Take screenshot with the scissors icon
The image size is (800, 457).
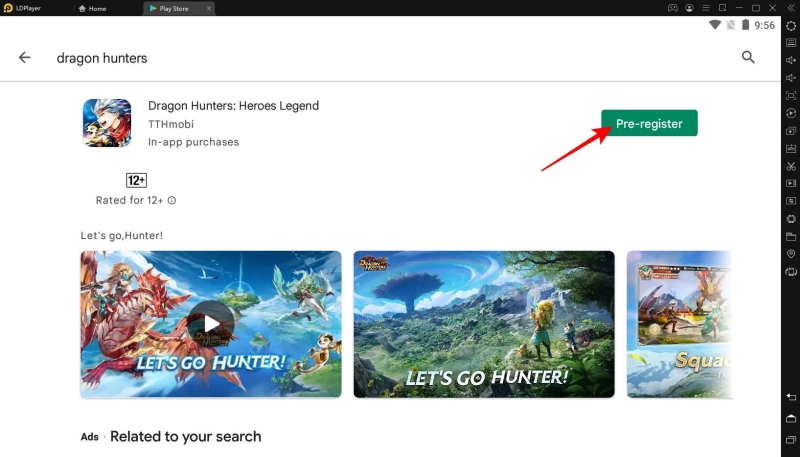791,166
